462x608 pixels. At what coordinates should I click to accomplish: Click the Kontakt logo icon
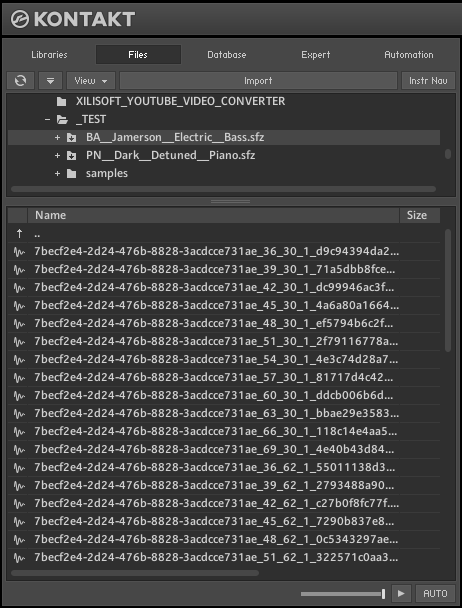pyautogui.click(x=20, y=19)
